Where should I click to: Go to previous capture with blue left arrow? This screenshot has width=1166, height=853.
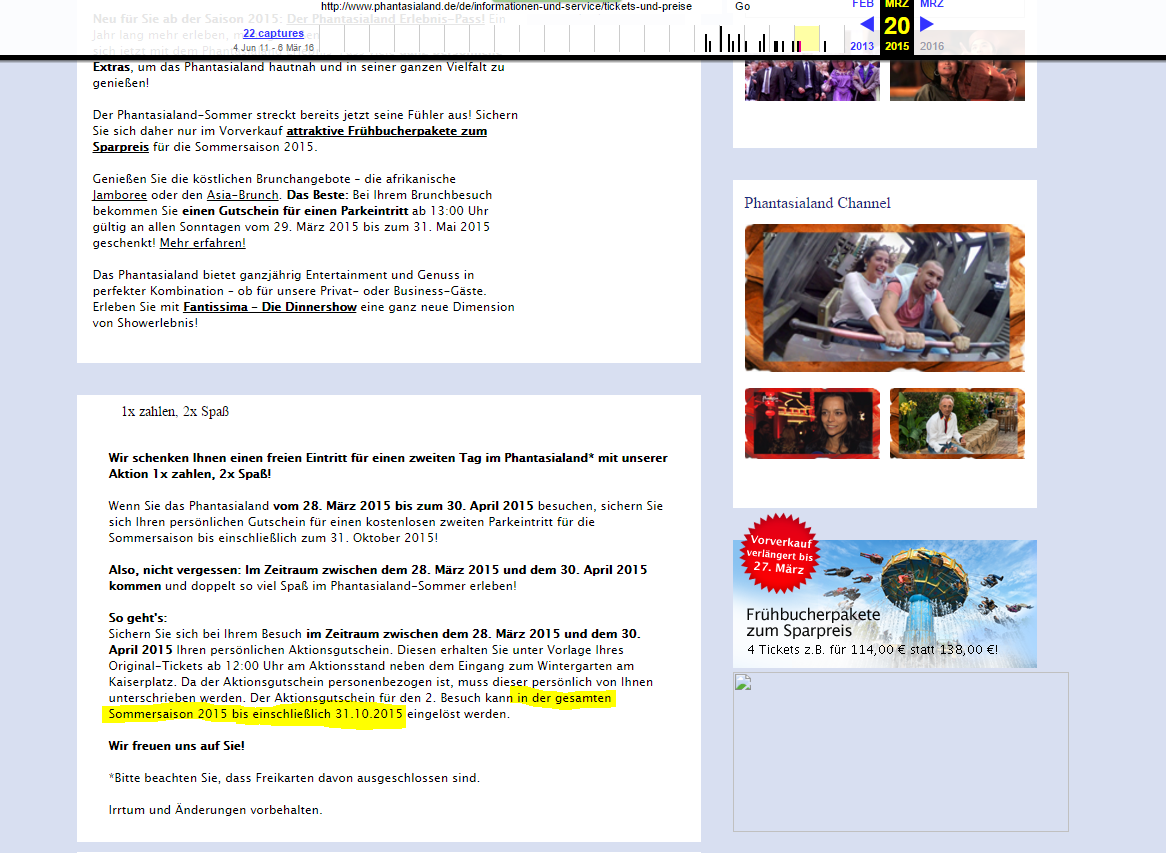click(866, 24)
